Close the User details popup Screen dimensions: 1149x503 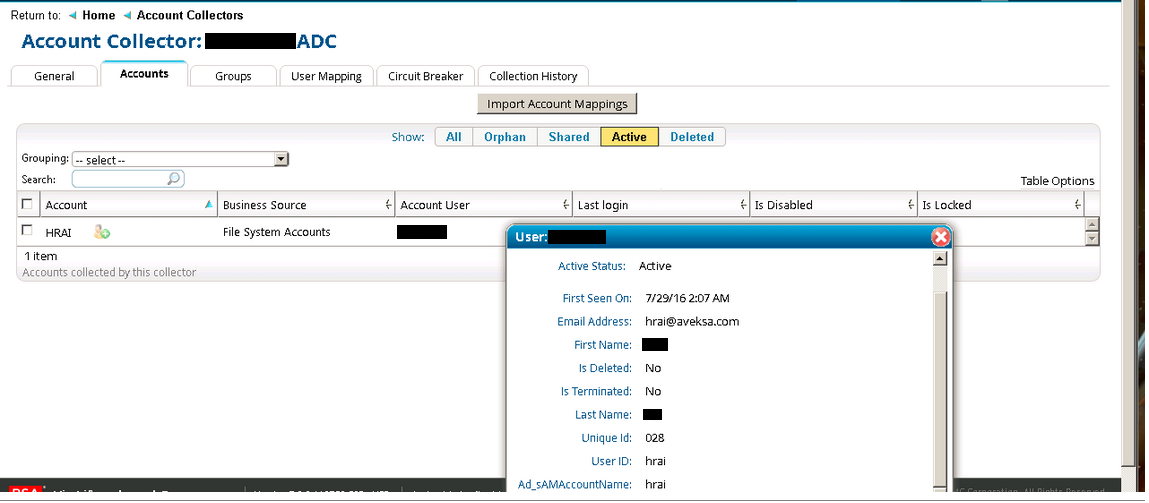tap(940, 237)
